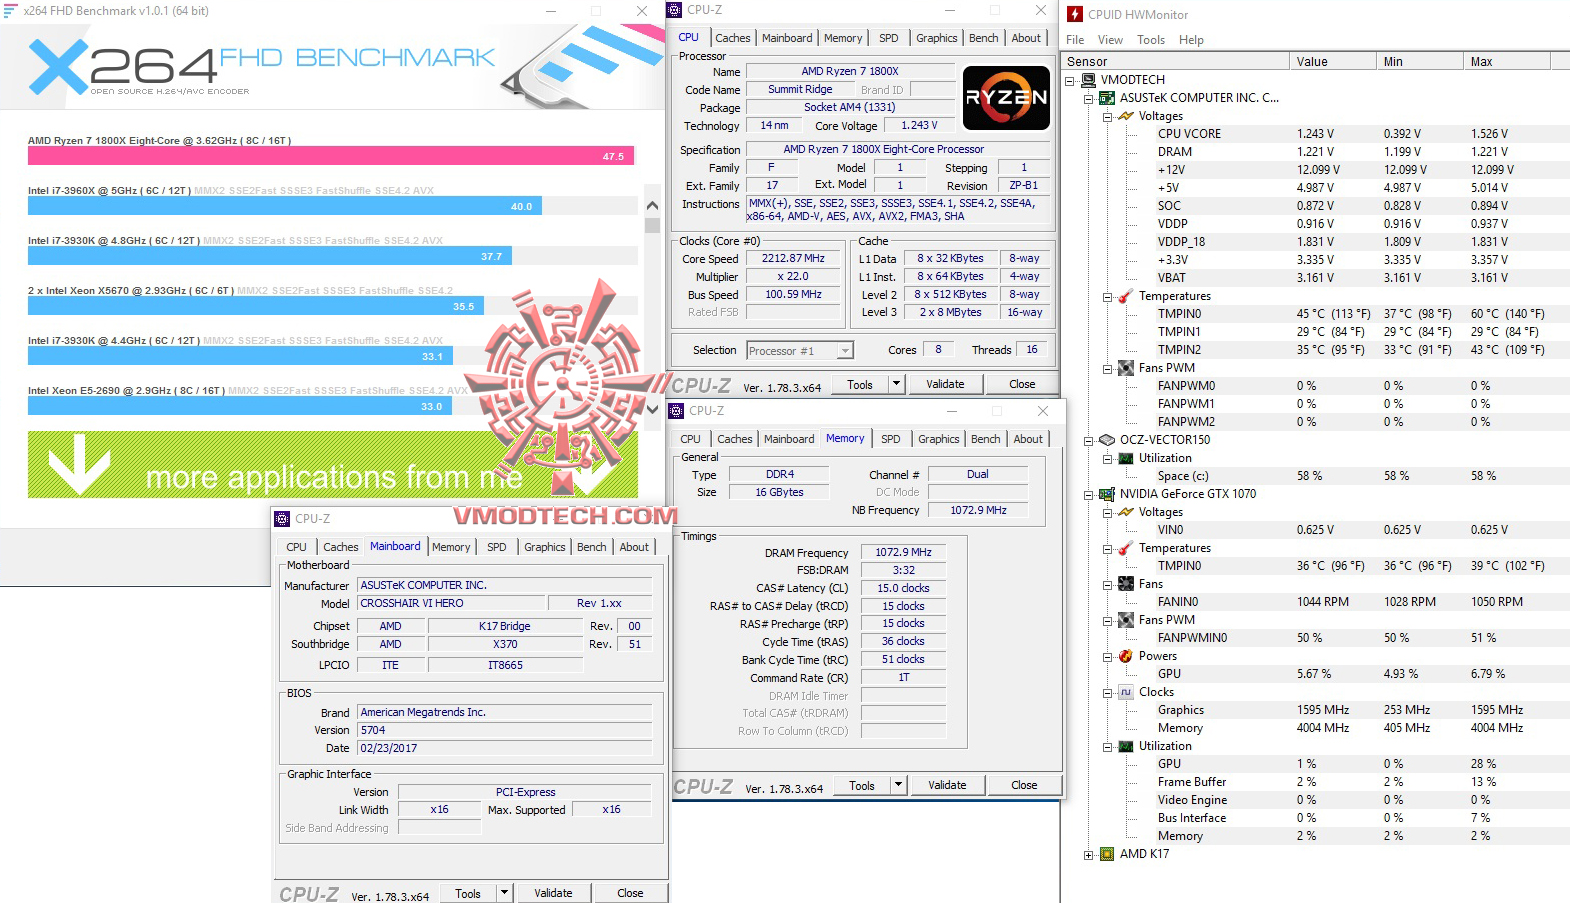1570x903 pixels.
Task: Click the Ryzen 7 1800X 47.5 result bar
Action: point(331,156)
